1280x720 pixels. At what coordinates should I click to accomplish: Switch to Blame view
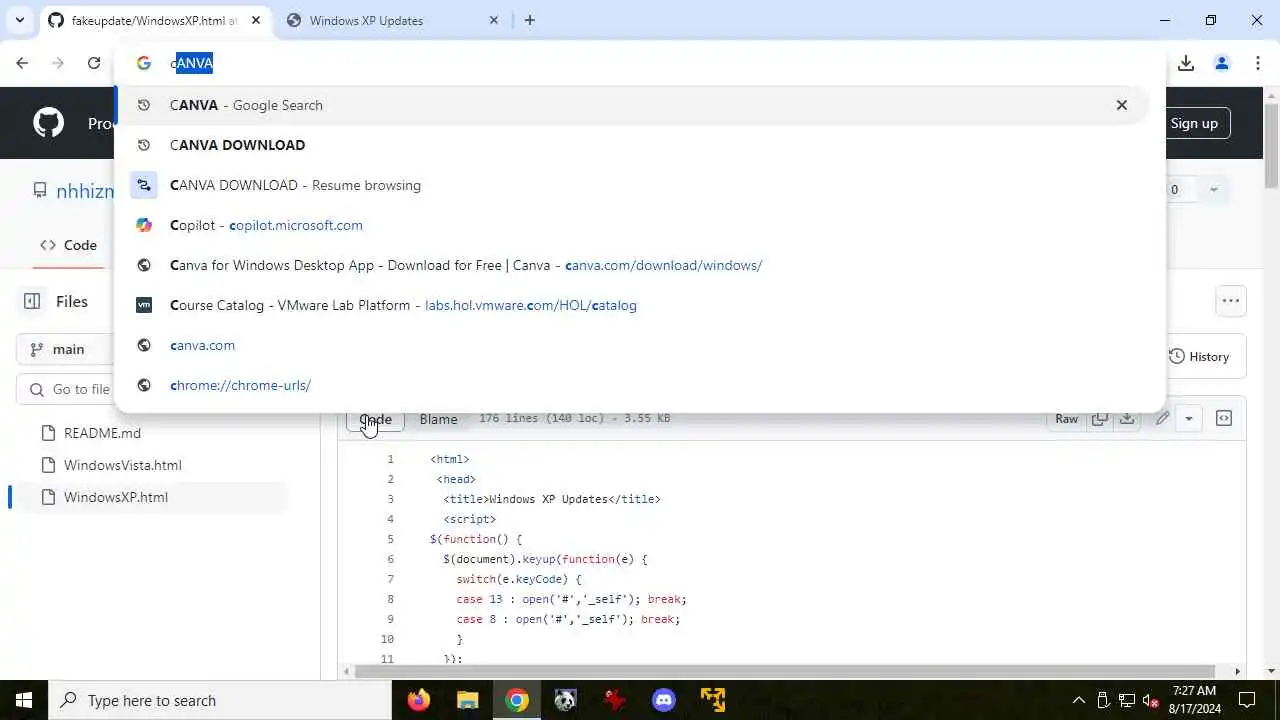[438, 419]
